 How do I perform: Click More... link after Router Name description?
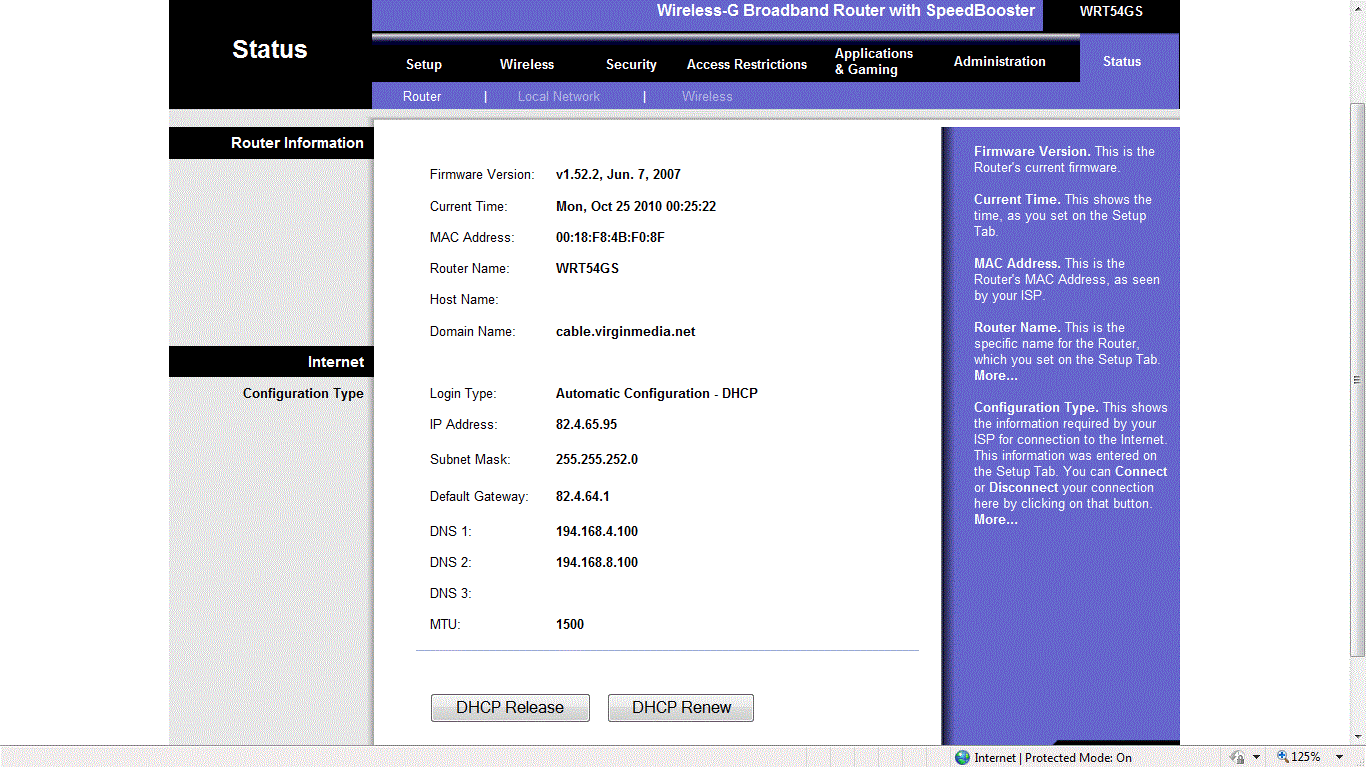tap(995, 375)
